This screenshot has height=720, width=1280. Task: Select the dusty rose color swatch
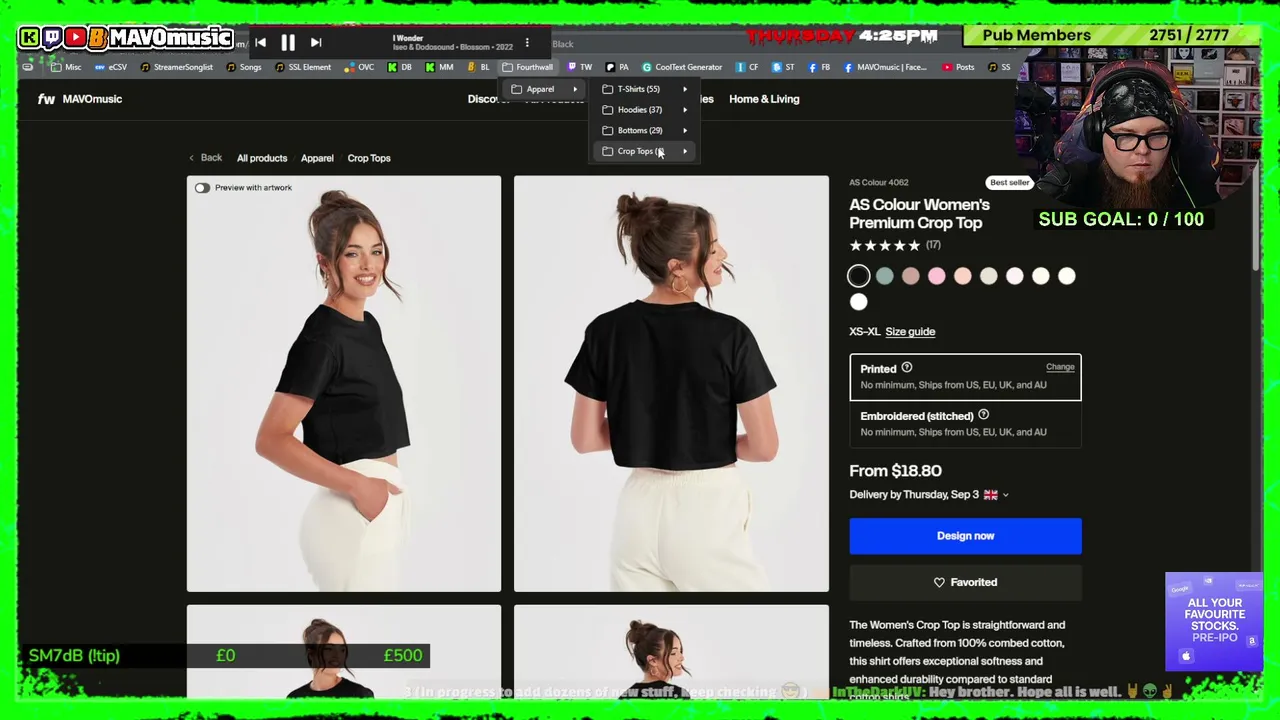click(911, 276)
